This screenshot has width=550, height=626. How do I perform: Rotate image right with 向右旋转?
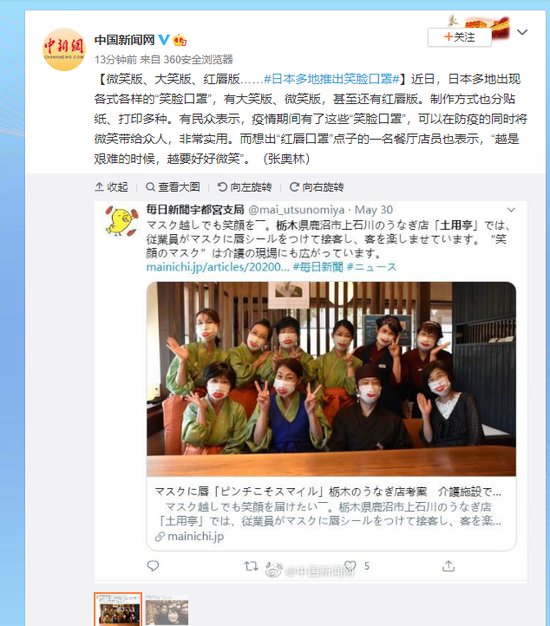[317, 187]
